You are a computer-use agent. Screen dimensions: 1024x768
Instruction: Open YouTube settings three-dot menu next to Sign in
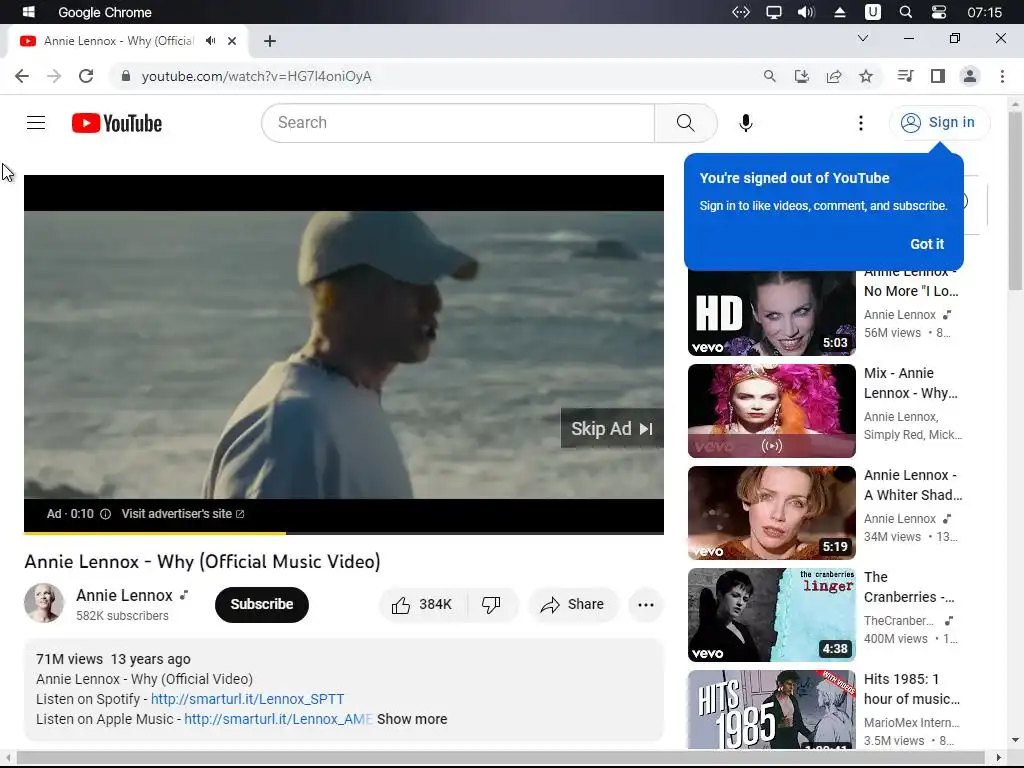pos(861,123)
